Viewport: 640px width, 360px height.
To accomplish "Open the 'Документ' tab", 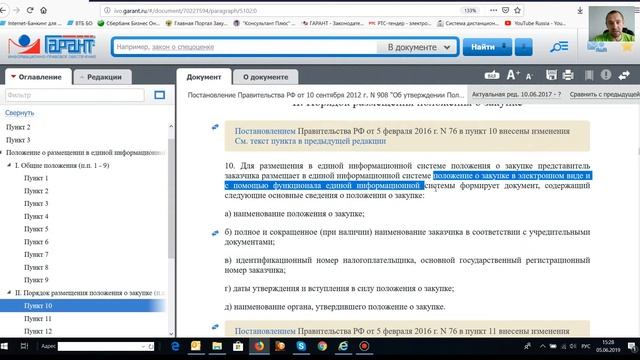I will [x=204, y=77].
